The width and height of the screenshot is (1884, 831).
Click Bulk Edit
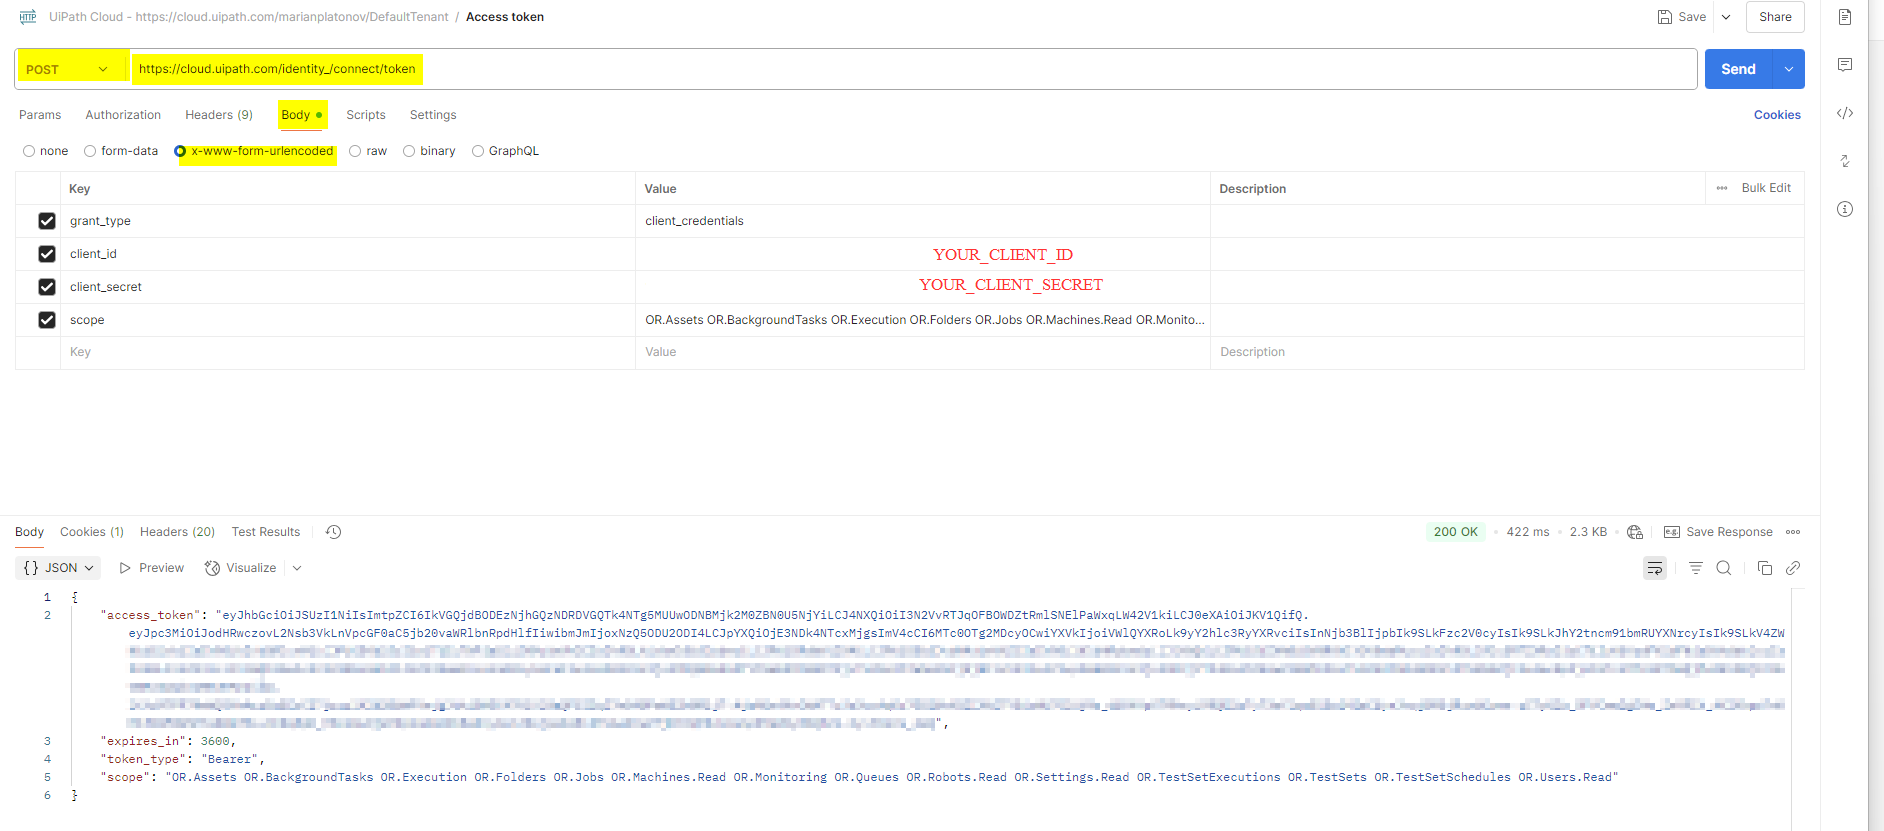click(x=1766, y=188)
